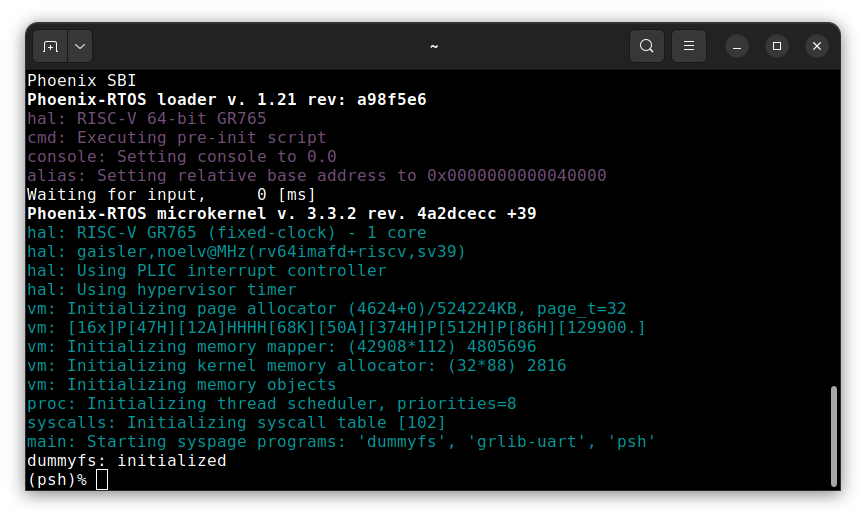Close the terminal window
The height and width of the screenshot is (519, 866).
[817, 46]
